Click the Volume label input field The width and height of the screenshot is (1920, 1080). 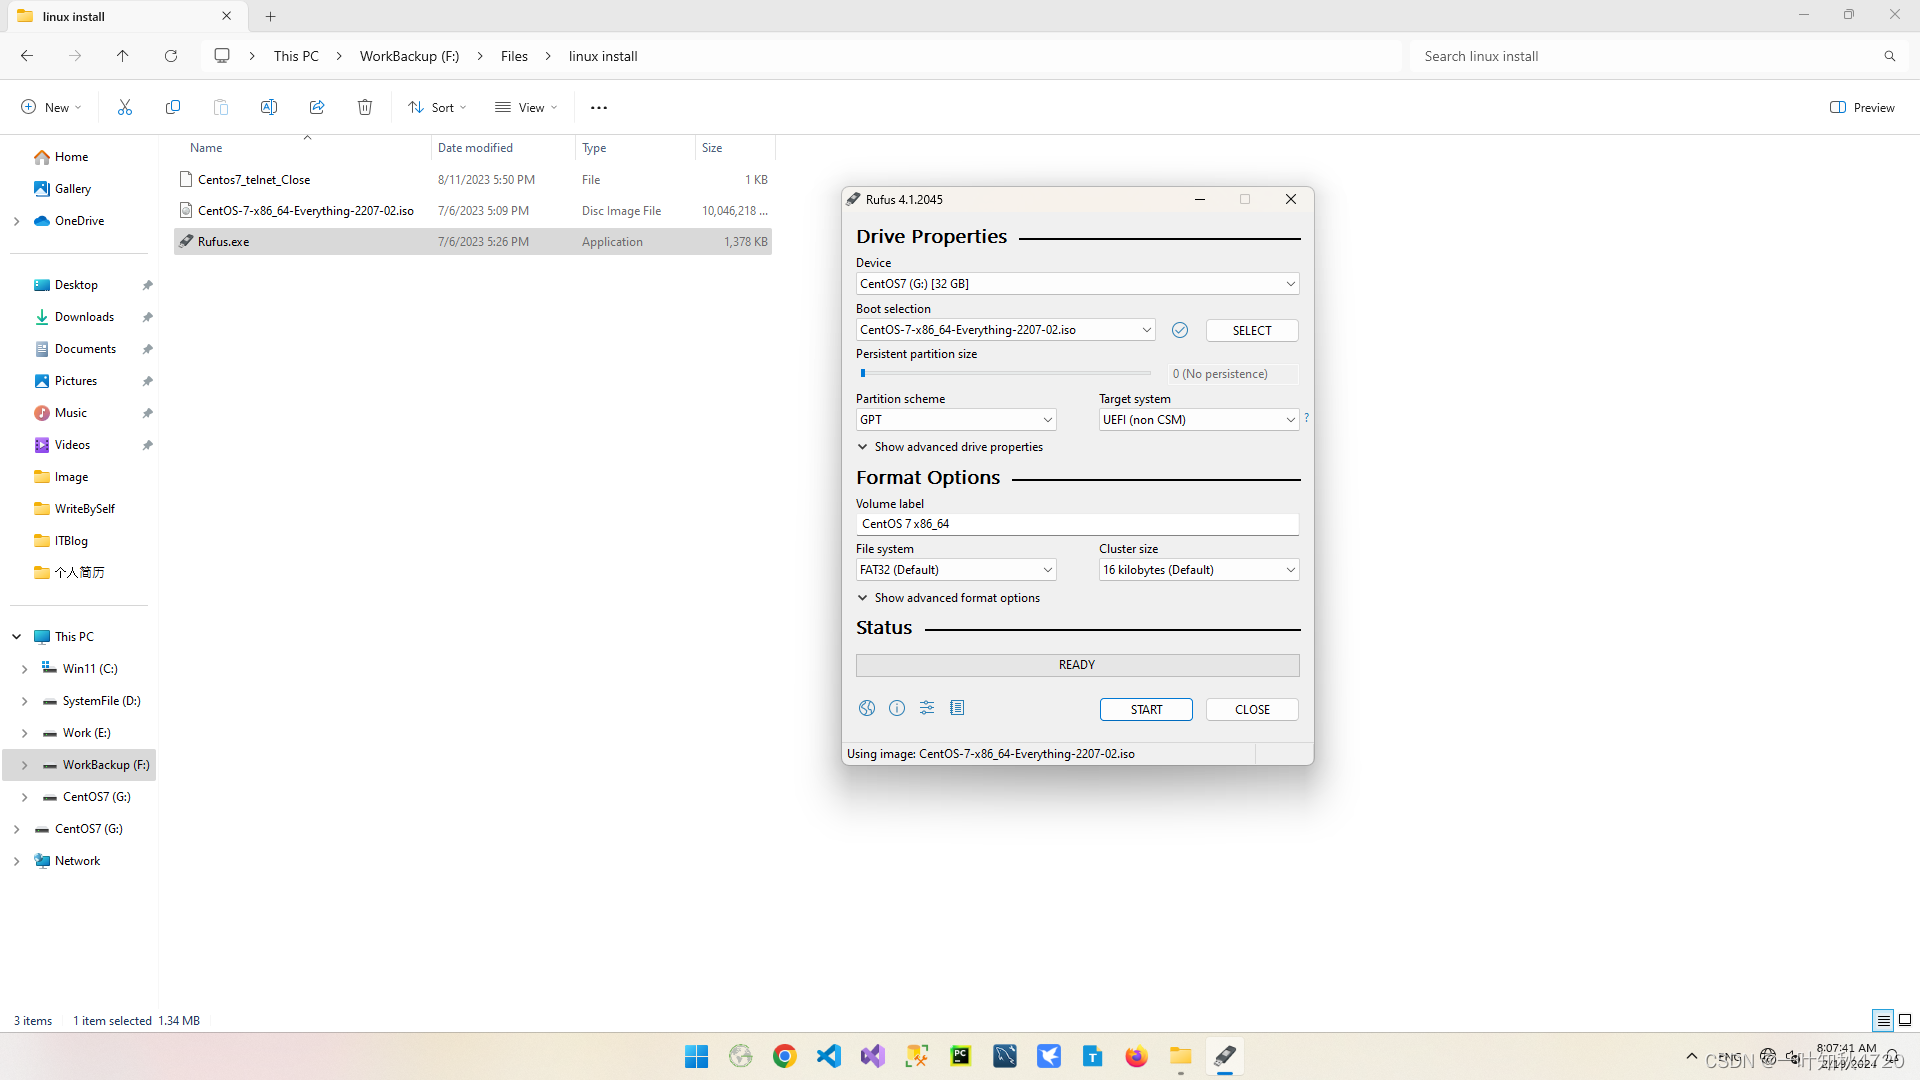click(1077, 524)
